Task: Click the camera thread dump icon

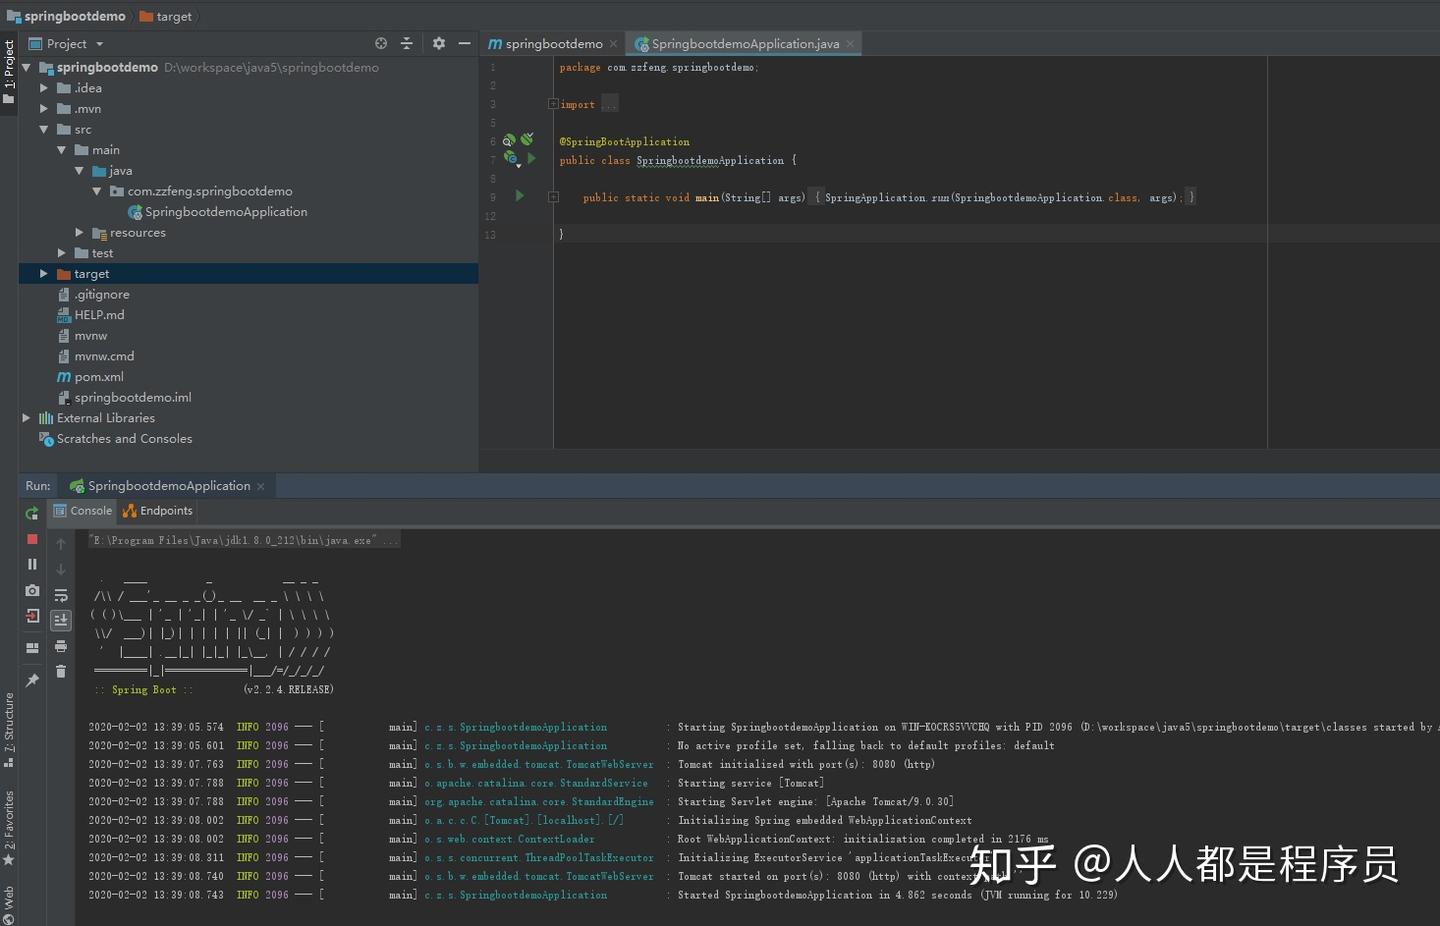Action: (32, 591)
